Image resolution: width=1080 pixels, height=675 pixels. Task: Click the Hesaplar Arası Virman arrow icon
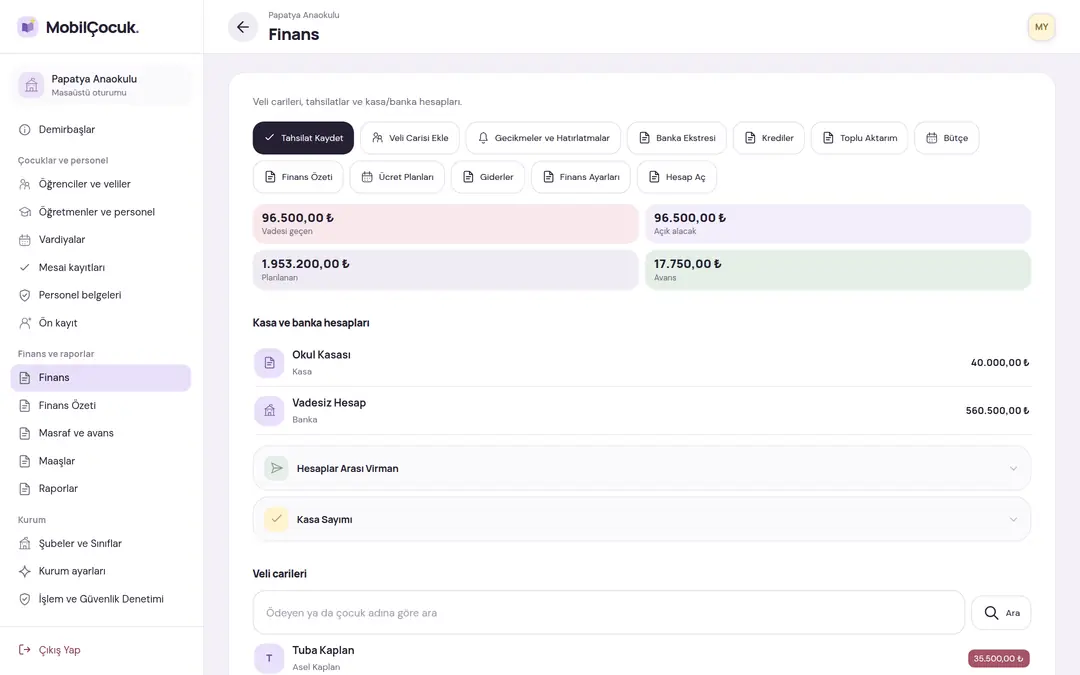(276, 468)
